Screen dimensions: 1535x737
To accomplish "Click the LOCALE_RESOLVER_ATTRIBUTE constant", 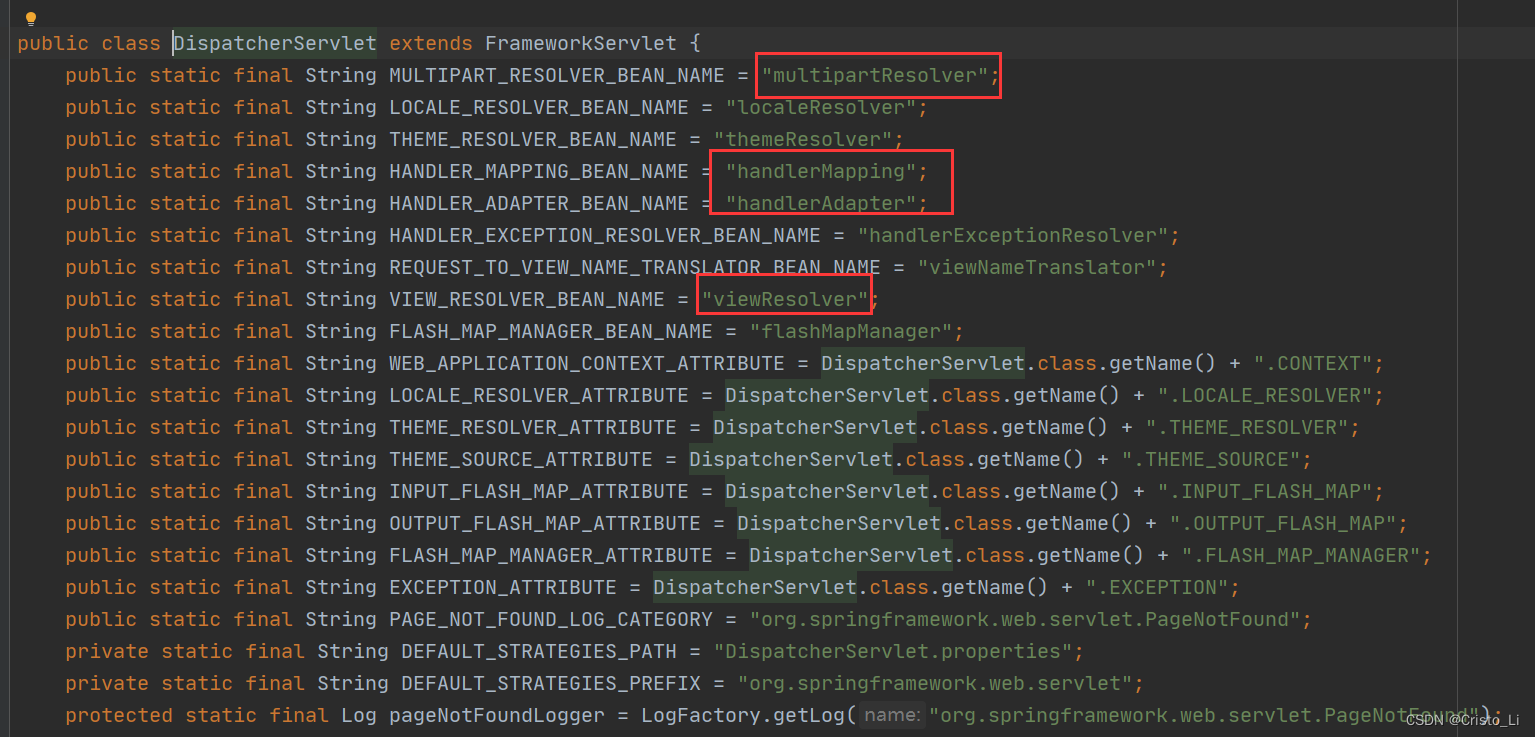I will (x=539, y=395).
